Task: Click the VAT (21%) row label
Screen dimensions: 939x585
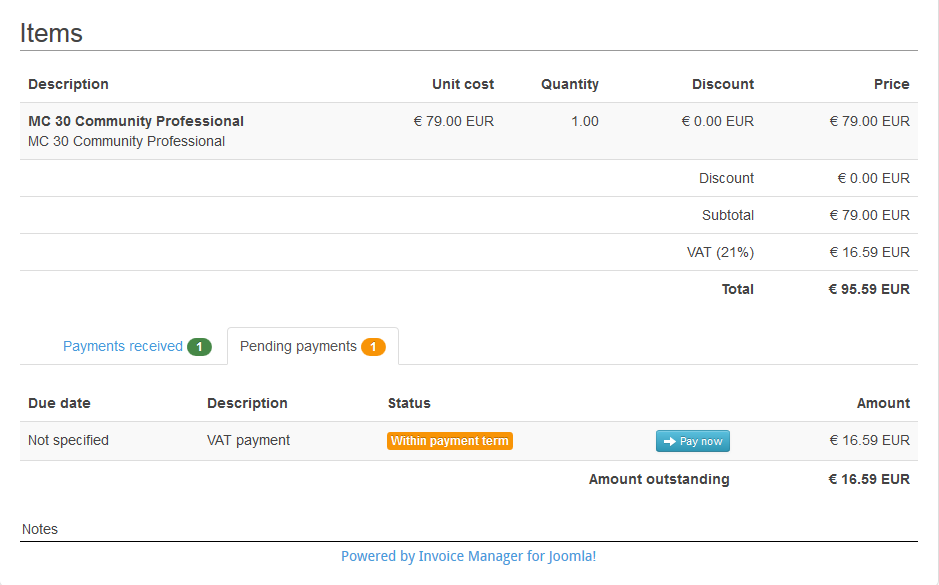Action: click(x=720, y=252)
